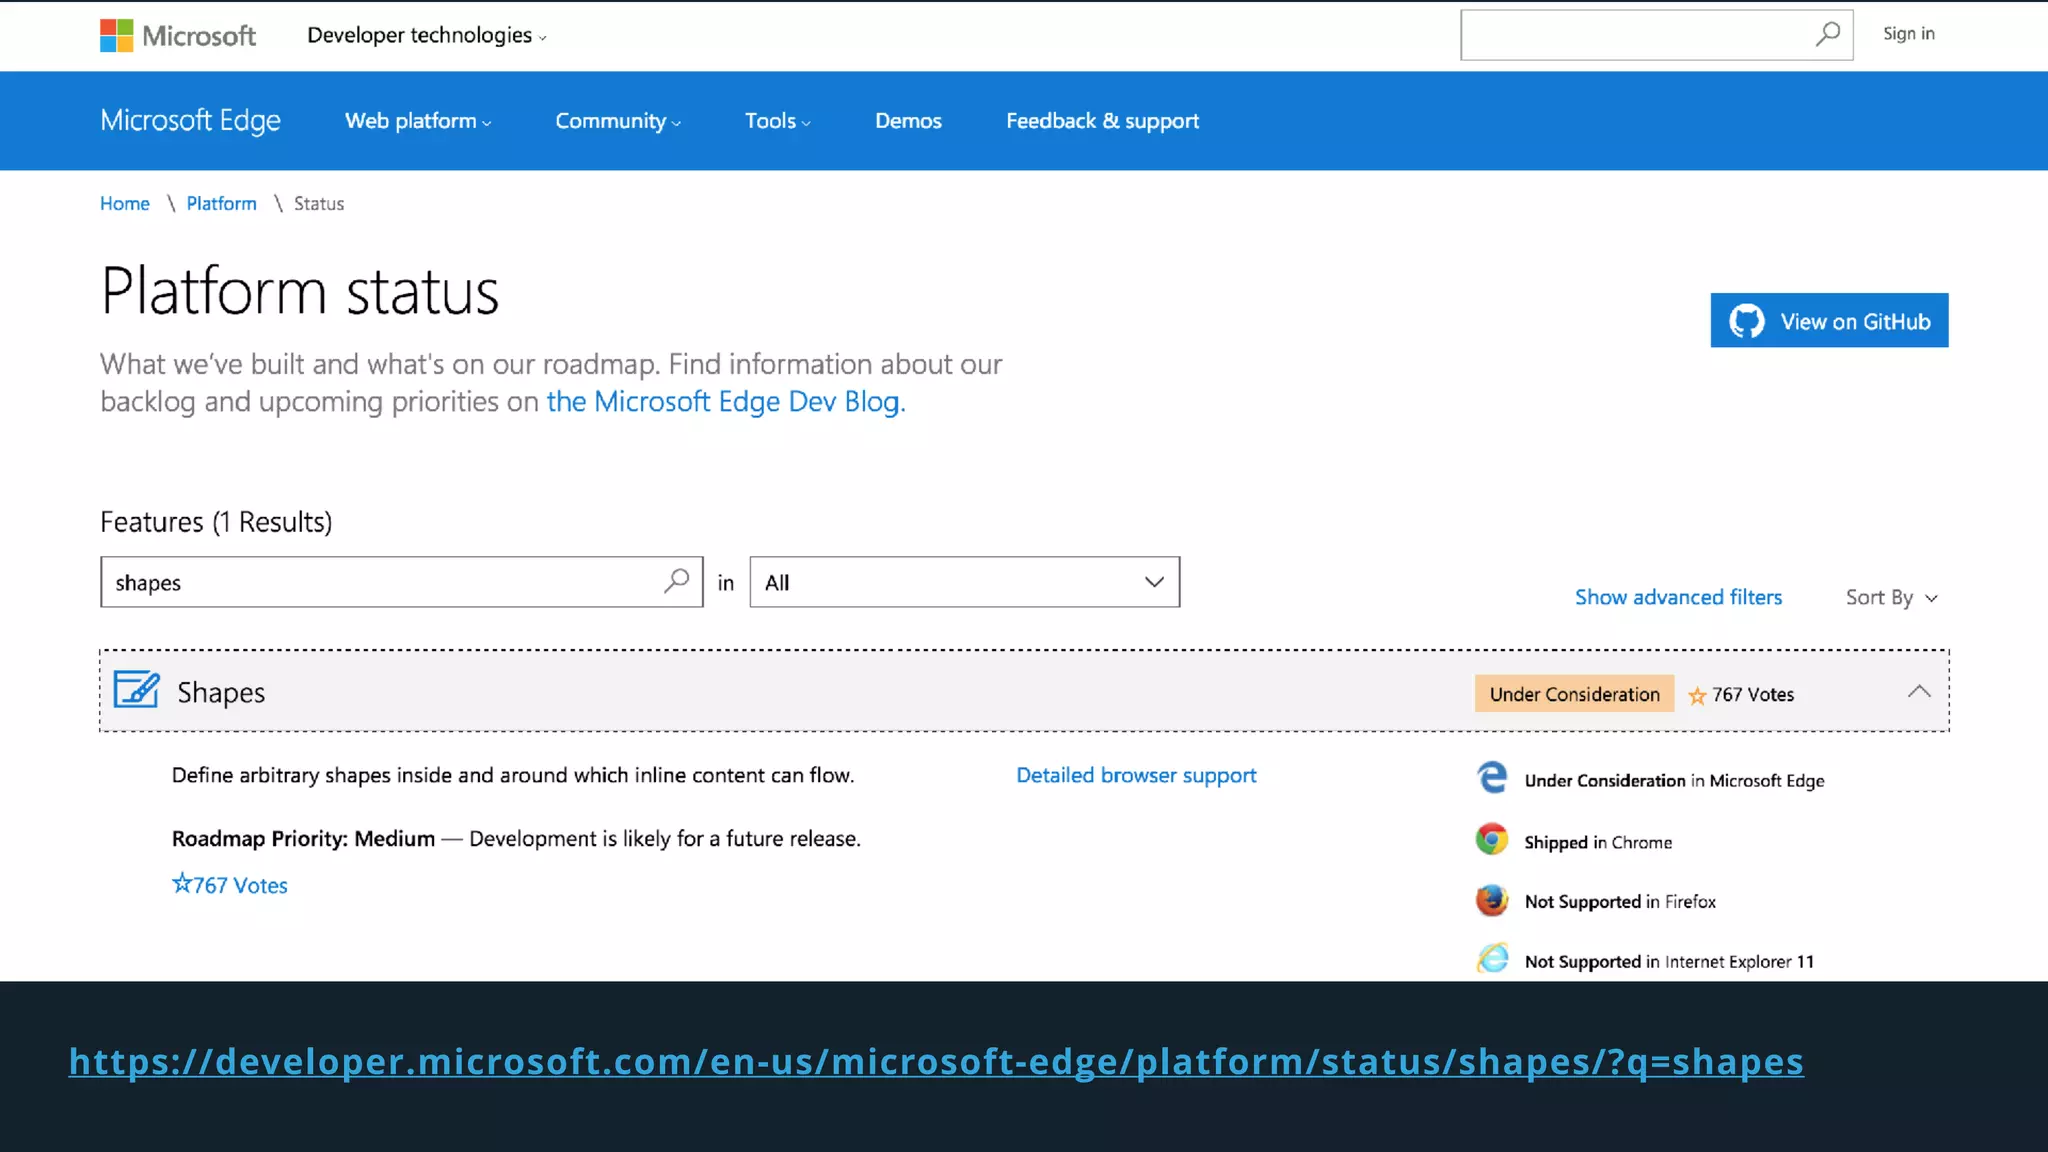This screenshot has height=1152, width=2048.
Task: Go to Platform breadcrumb
Action: click(x=221, y=204)
